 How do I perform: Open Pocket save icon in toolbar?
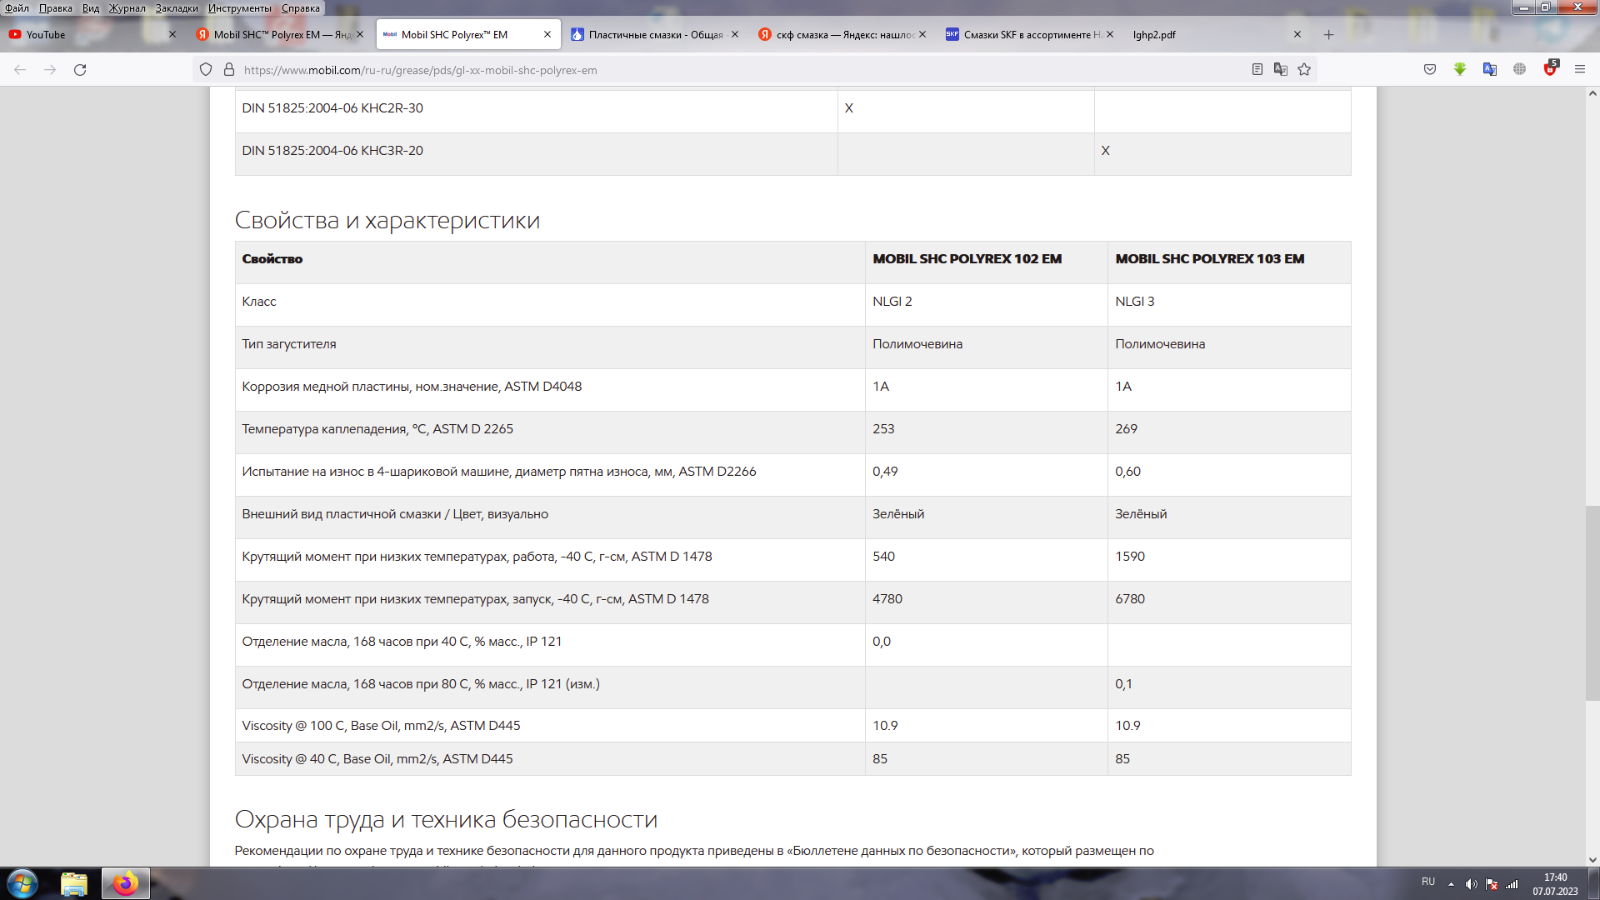[x=1430, y=70]
